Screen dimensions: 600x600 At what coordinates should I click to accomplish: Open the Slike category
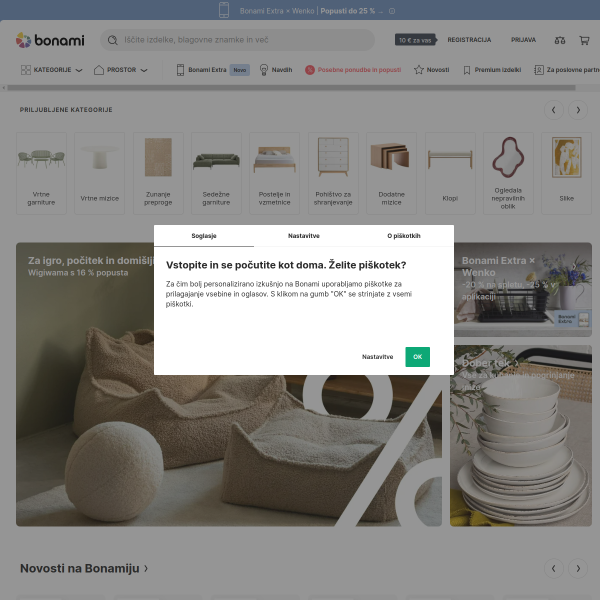point(567,173)
